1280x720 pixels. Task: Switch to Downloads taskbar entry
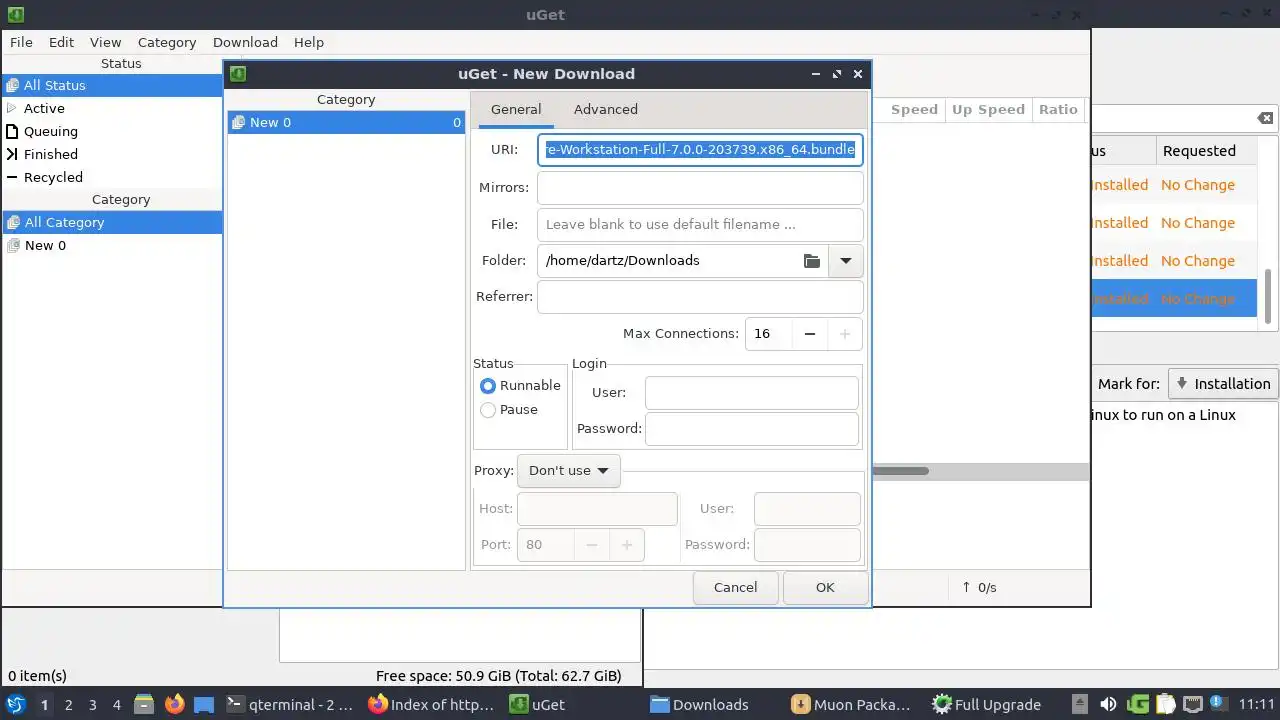715,704
